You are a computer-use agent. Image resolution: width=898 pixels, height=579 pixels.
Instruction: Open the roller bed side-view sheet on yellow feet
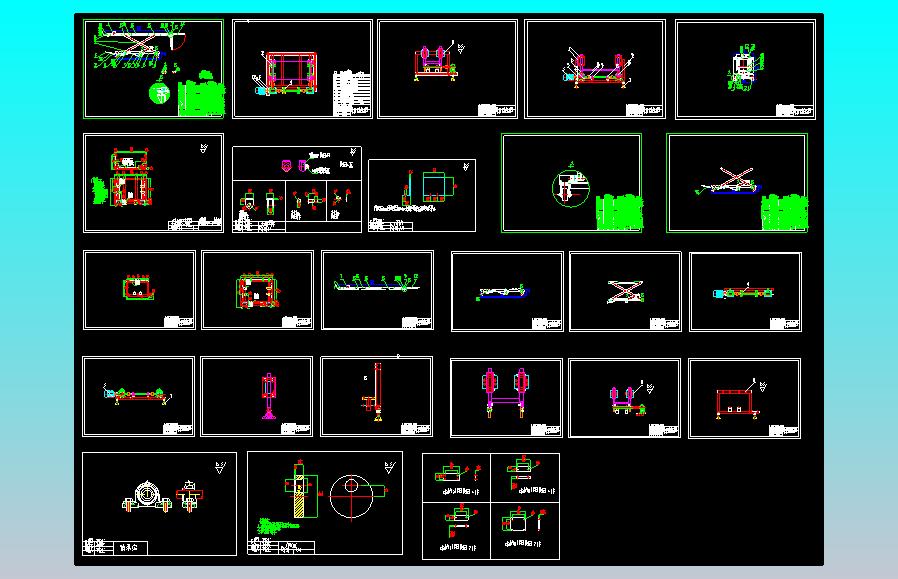point(139,396)
